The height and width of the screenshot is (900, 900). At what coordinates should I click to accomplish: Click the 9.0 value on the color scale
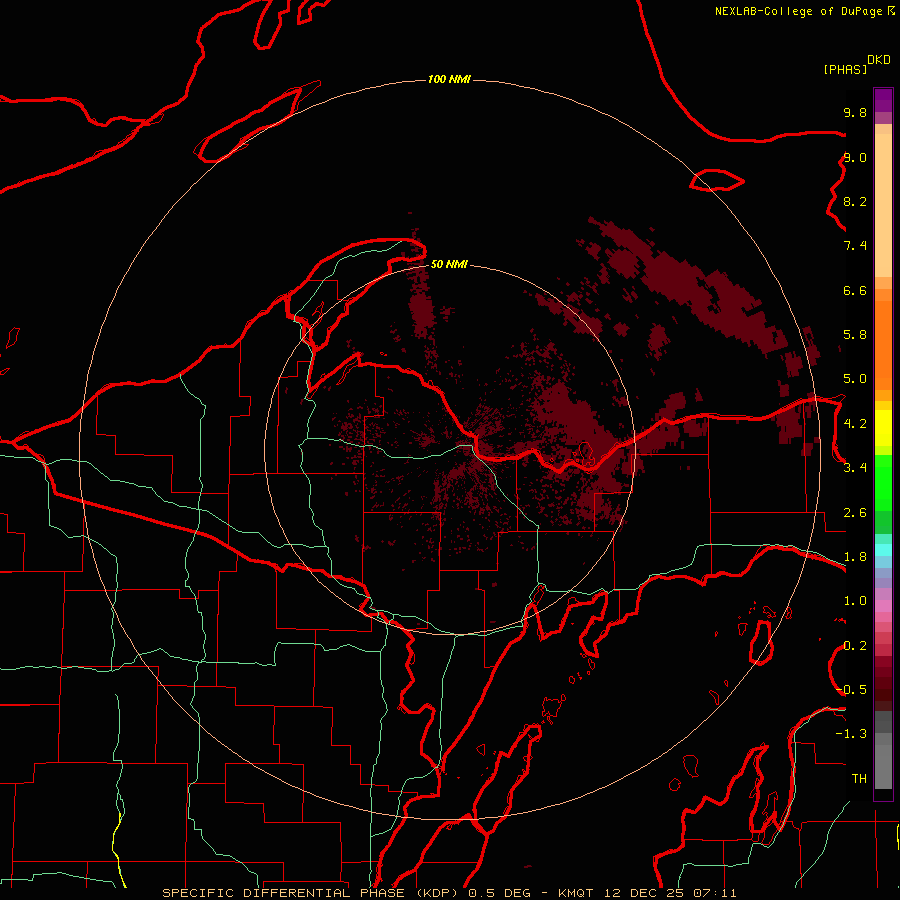coord(855,157)
